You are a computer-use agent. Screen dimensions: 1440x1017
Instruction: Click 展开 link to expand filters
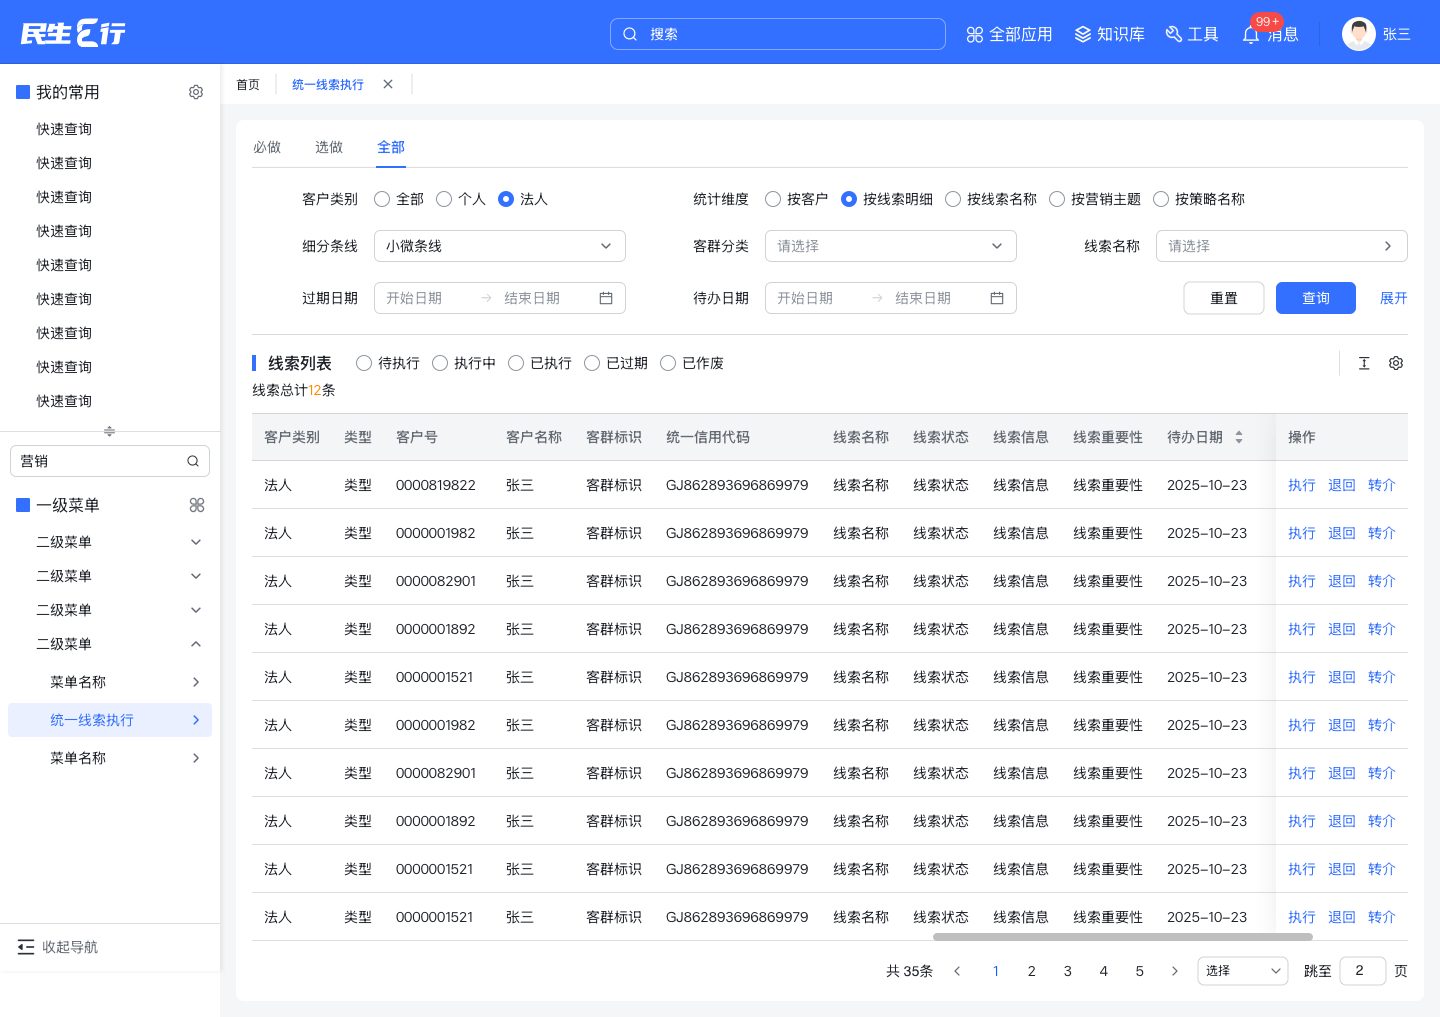click(x=1394, y=298)
